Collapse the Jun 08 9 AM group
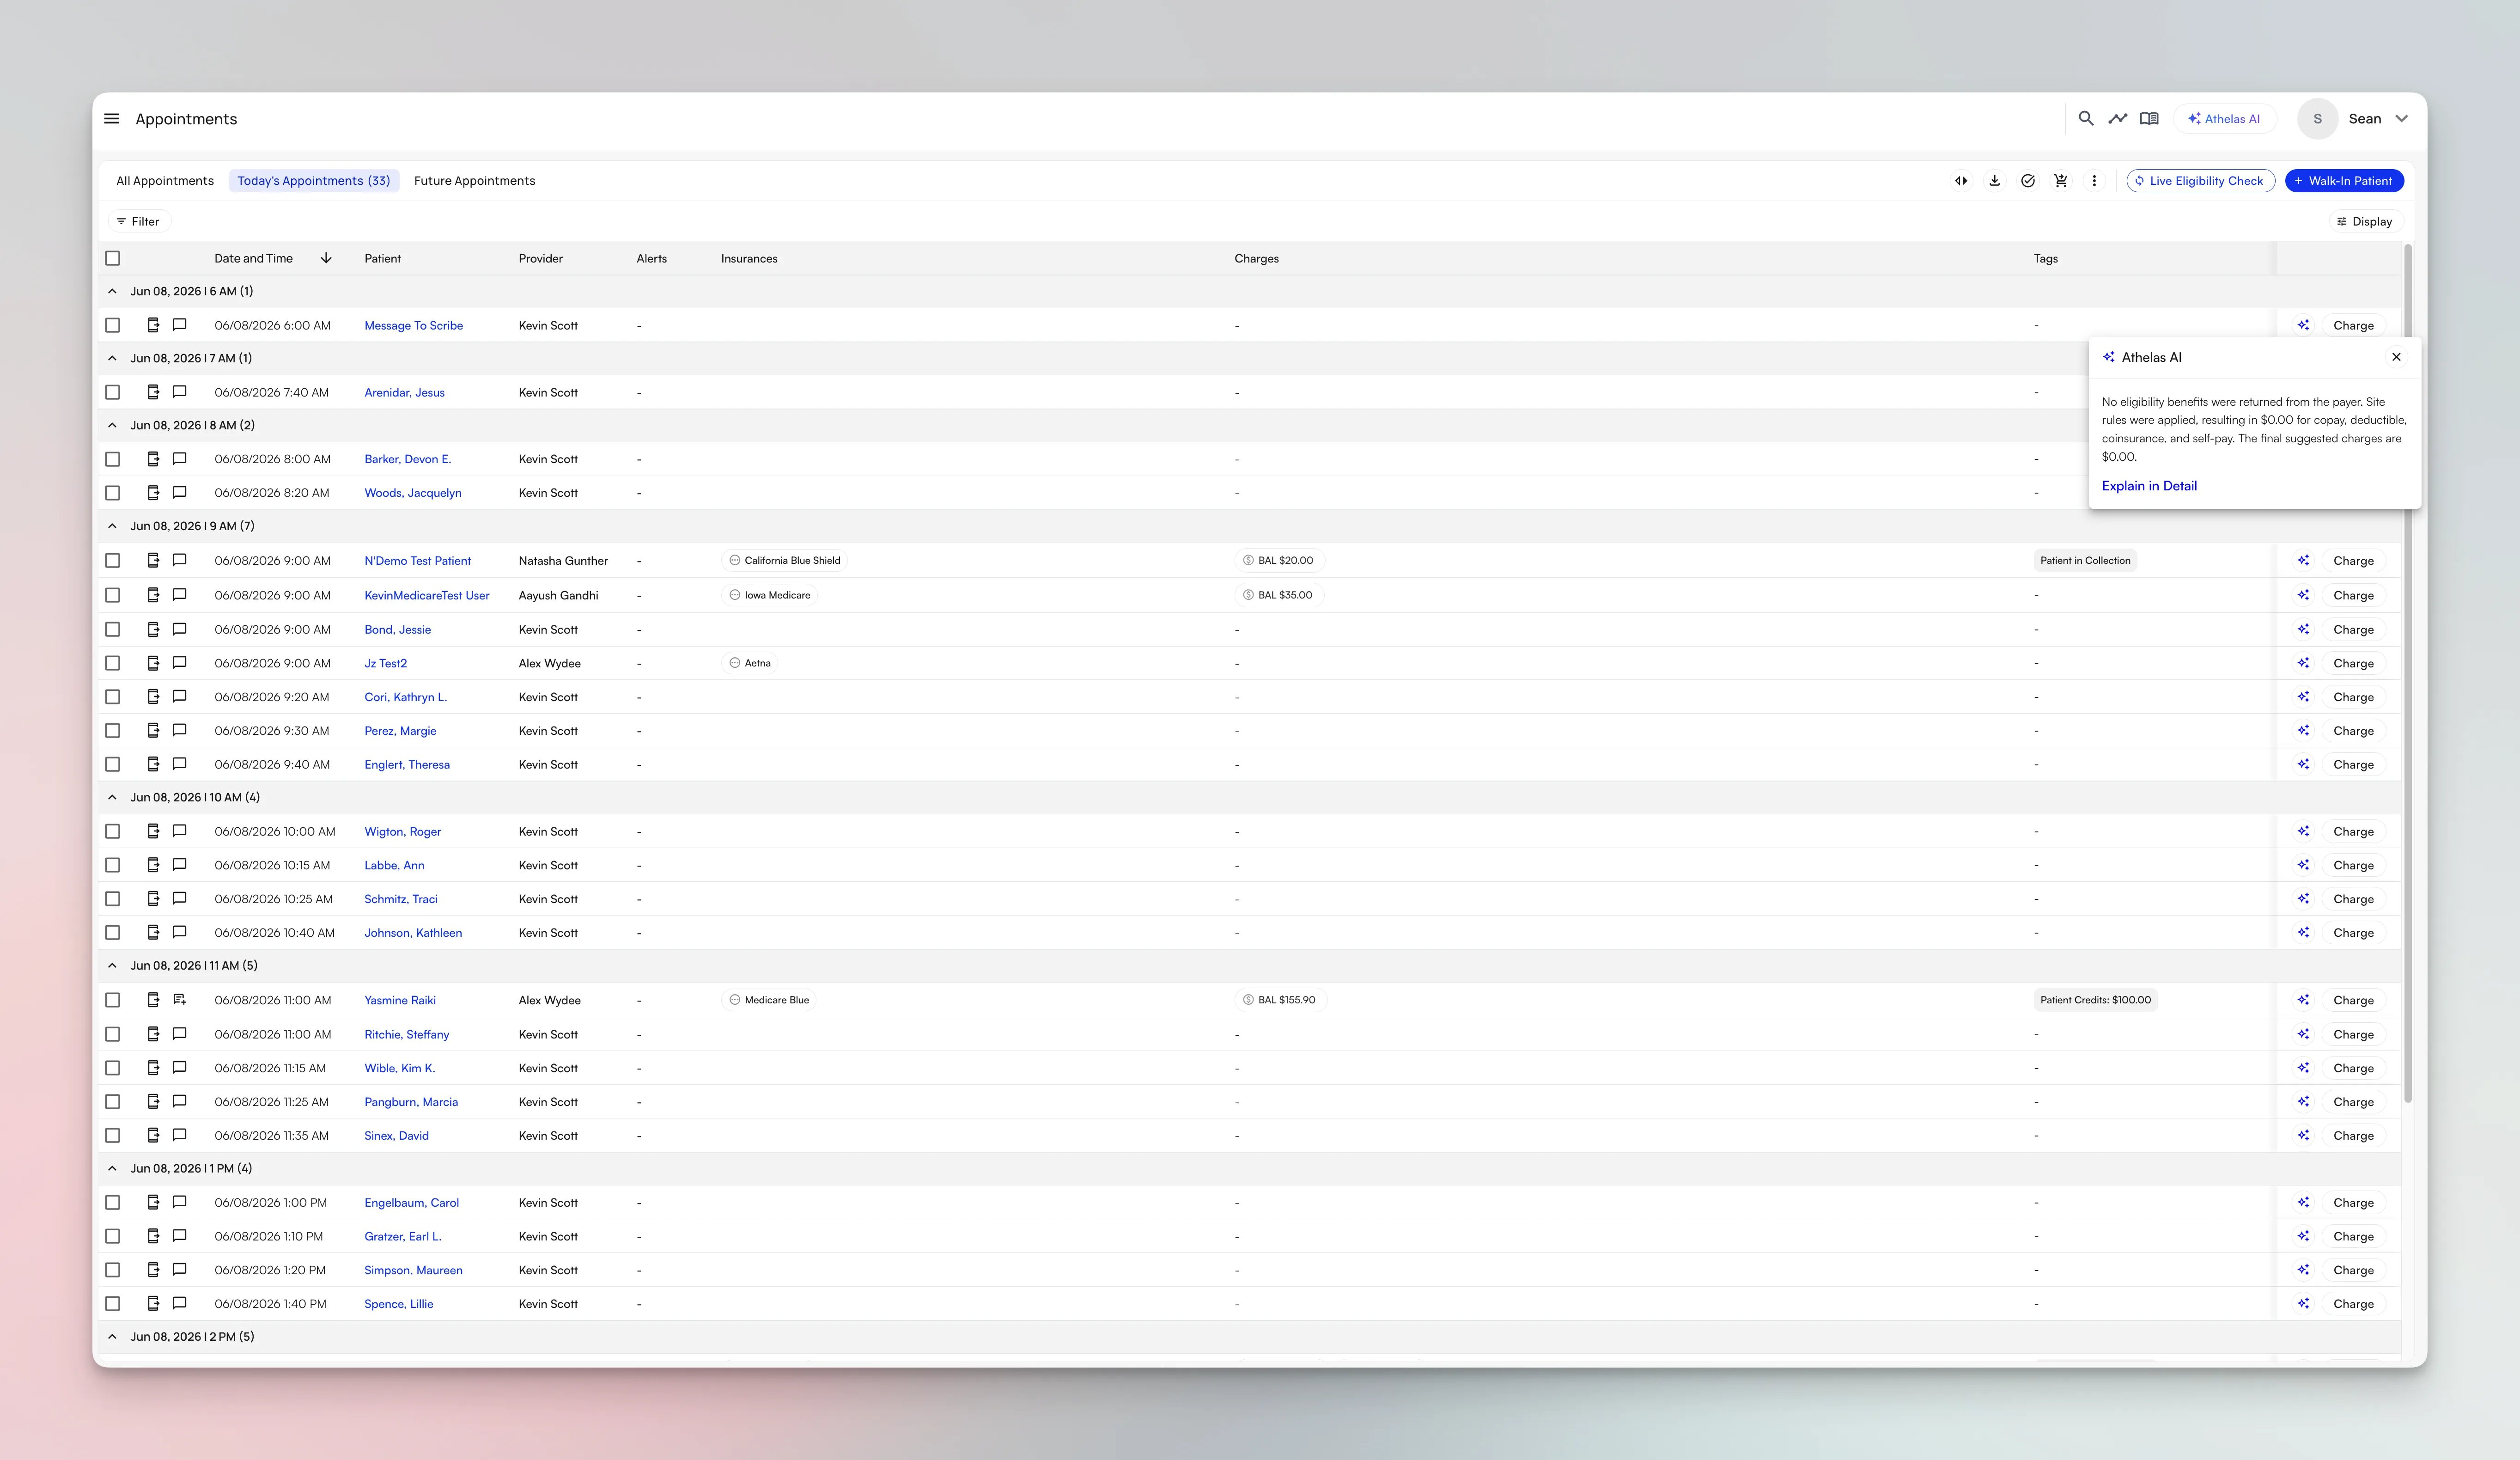The height and width of the screenshot is (1460, 2520). (x=112, y=526)
